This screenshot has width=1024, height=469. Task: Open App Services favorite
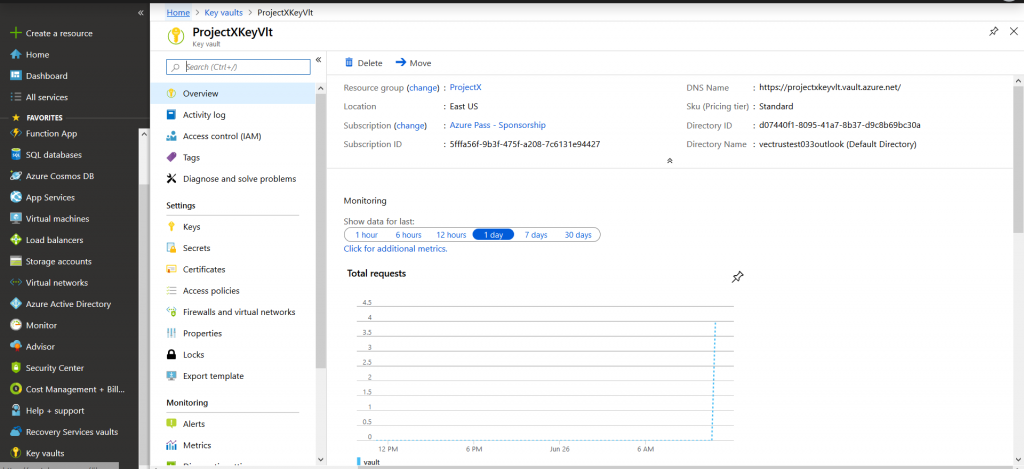50,197
